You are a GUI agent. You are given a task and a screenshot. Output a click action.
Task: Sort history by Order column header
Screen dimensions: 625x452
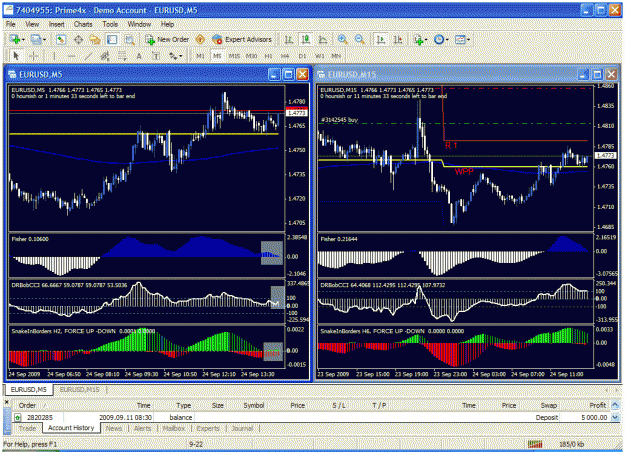[30, 405]
